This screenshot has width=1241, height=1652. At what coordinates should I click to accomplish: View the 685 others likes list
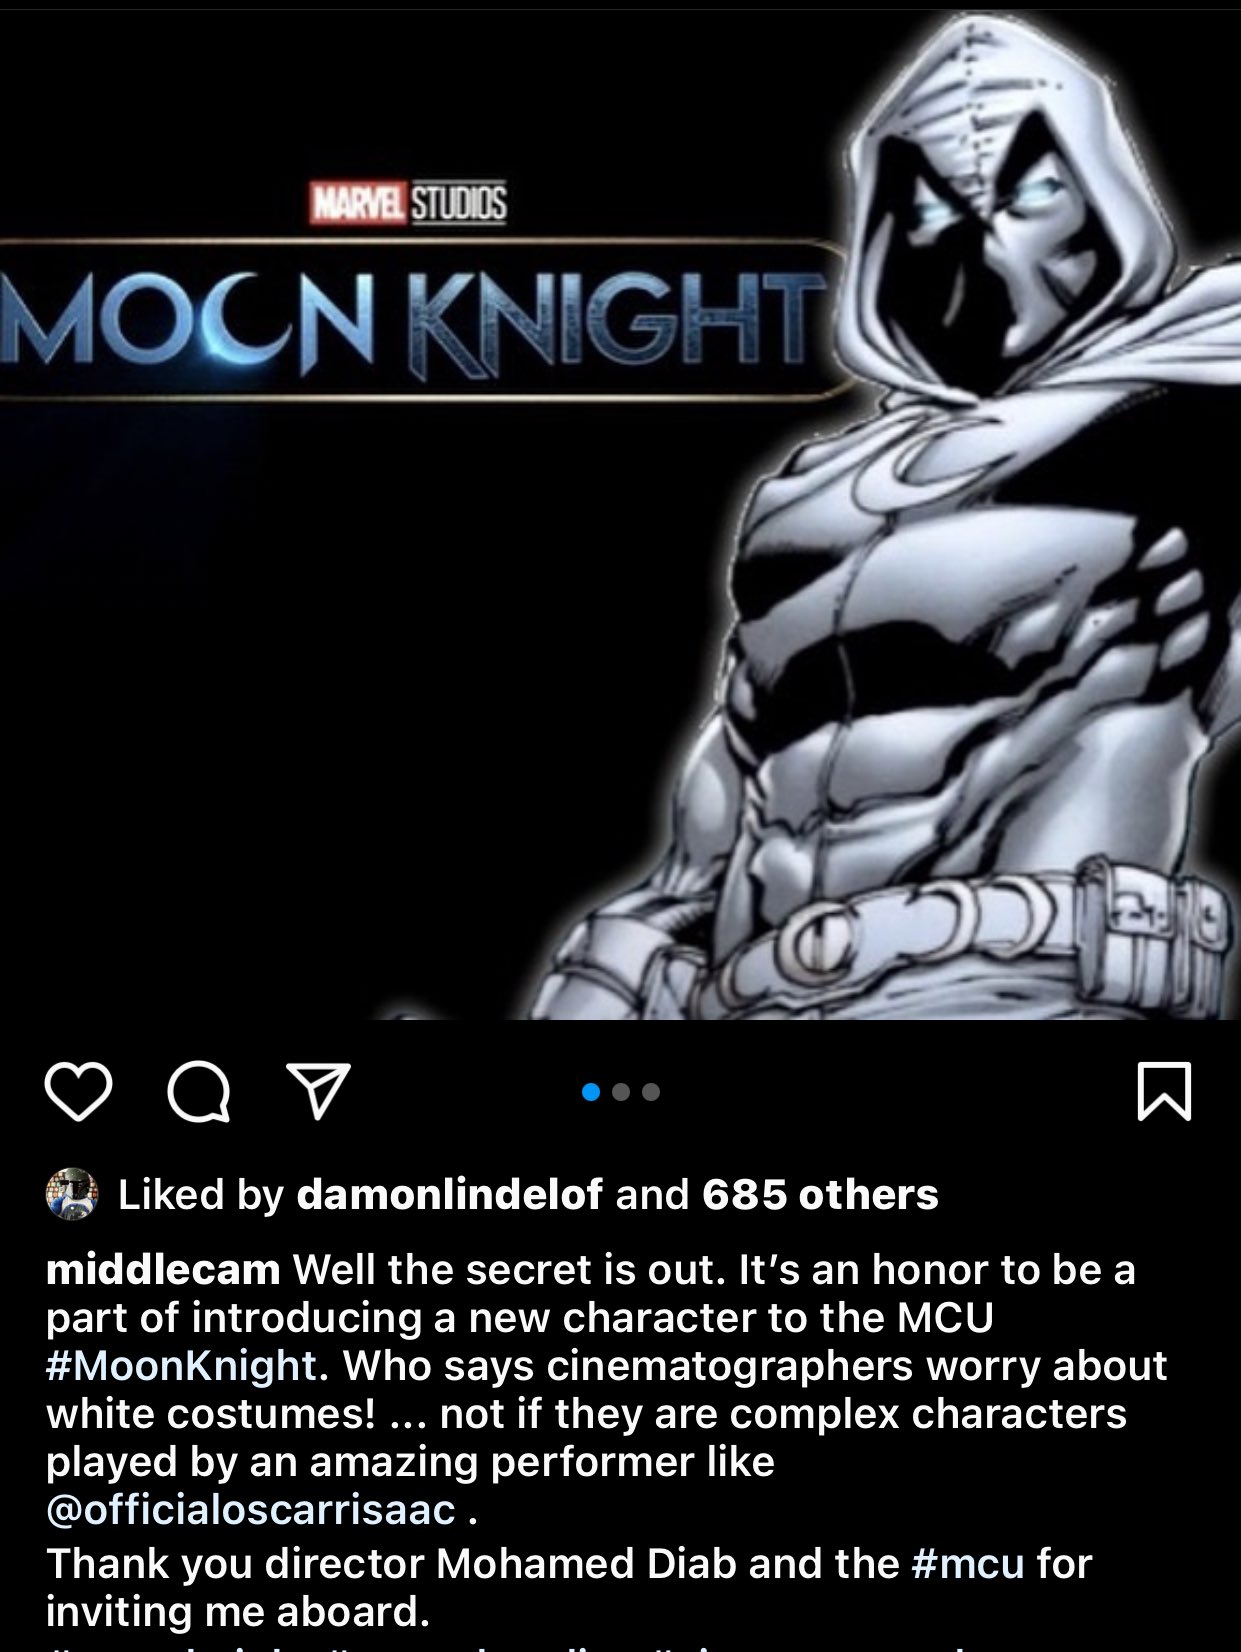[x=820, y=1194]
